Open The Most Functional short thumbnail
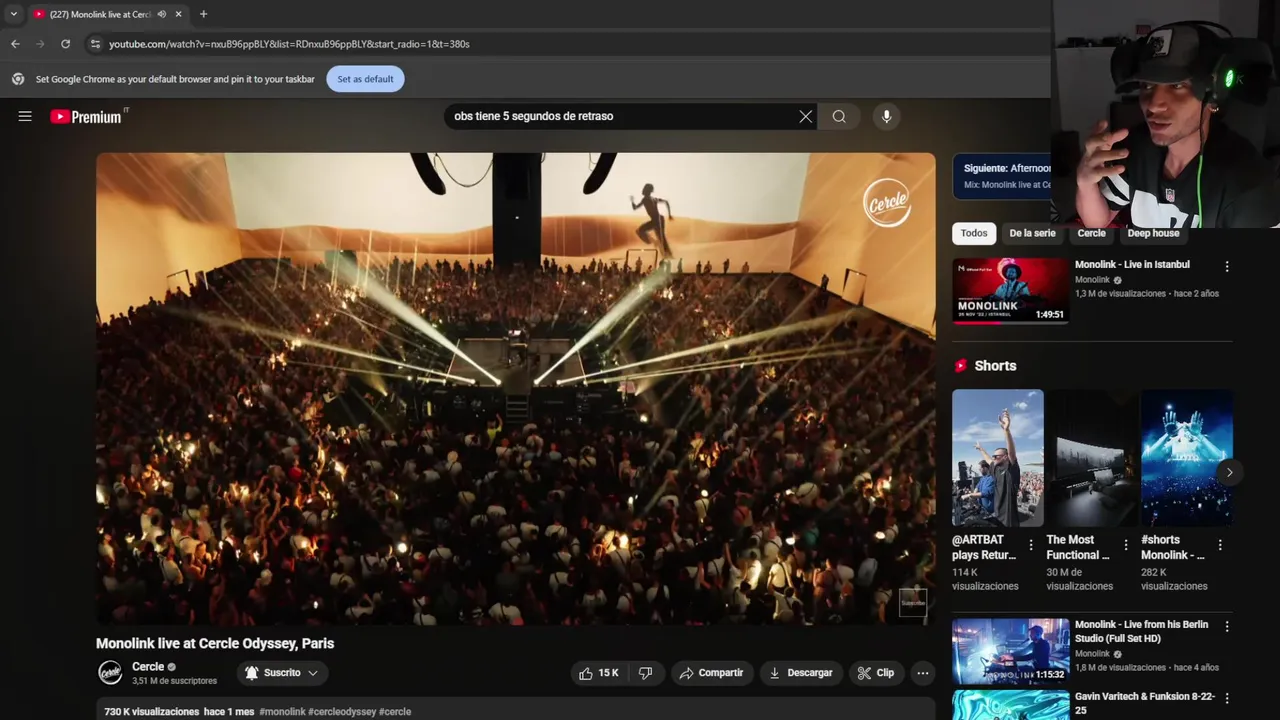This screenshot has height=720, width=1280. click(x=1092, y=458)
